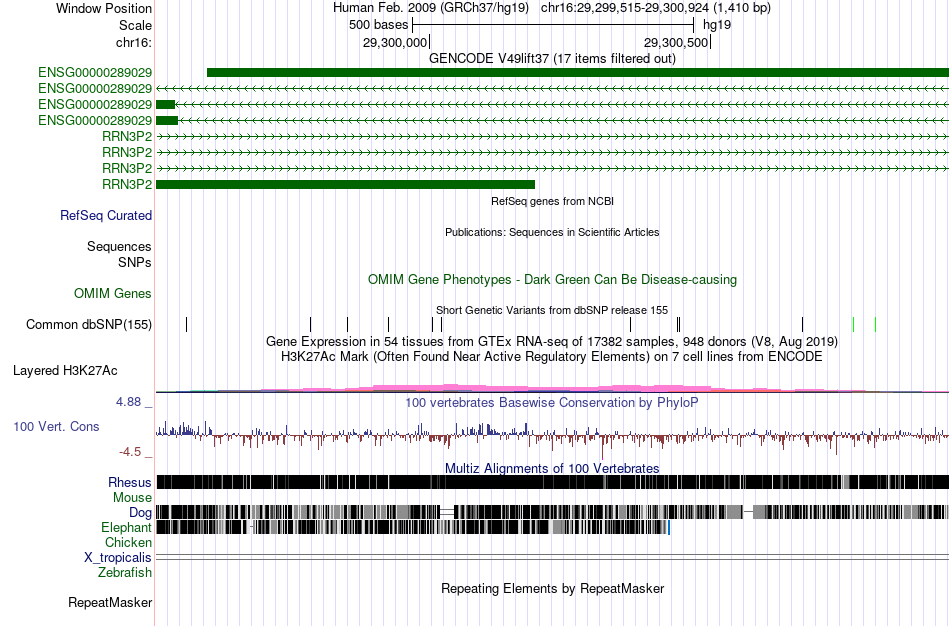Click the SNPs subtrack label
The width and height of the screenshot is (950, 626).
click(x=135, y=262)
